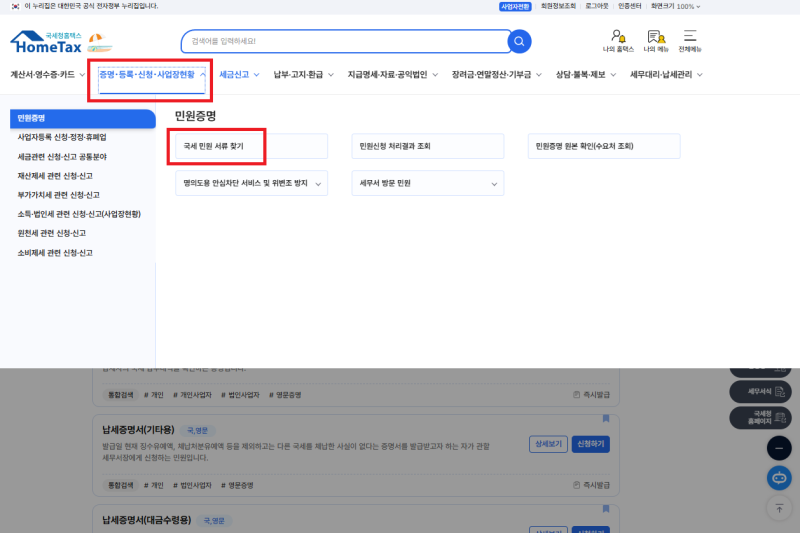800x533 pixels.
Task: Click 회원정보조회 link
Action: [x=558, y=6]
